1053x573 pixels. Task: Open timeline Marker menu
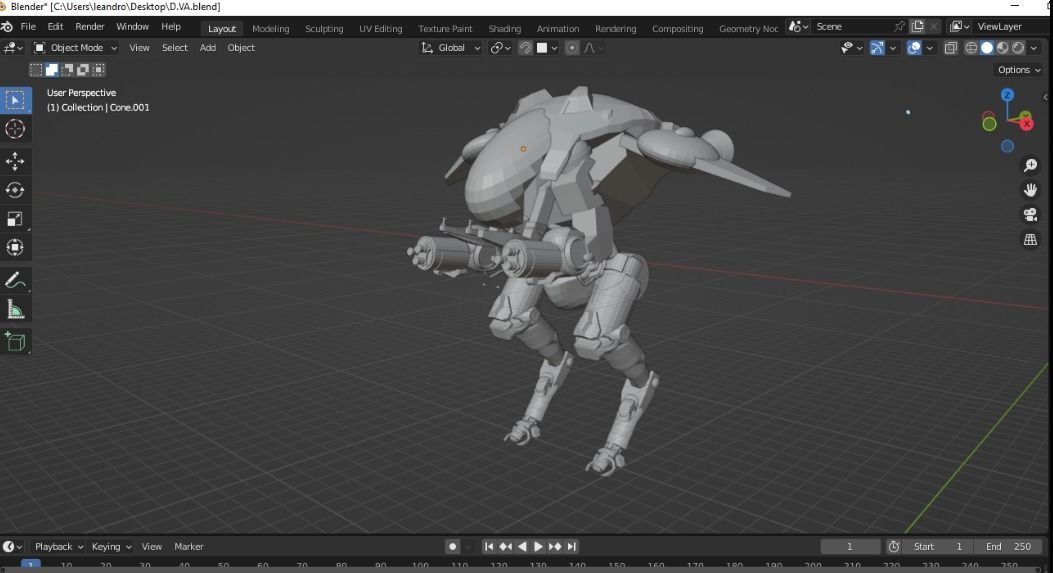click(x=189, y=547)
